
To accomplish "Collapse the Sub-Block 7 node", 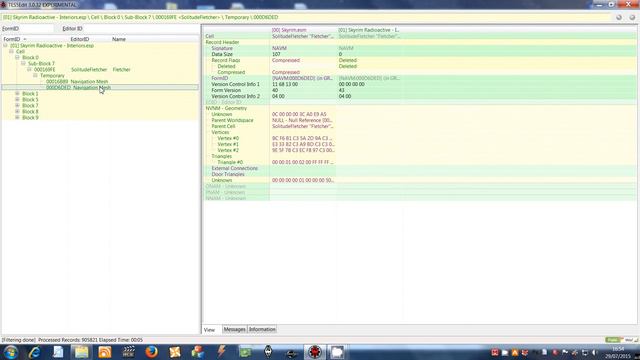I will [23, 64].
